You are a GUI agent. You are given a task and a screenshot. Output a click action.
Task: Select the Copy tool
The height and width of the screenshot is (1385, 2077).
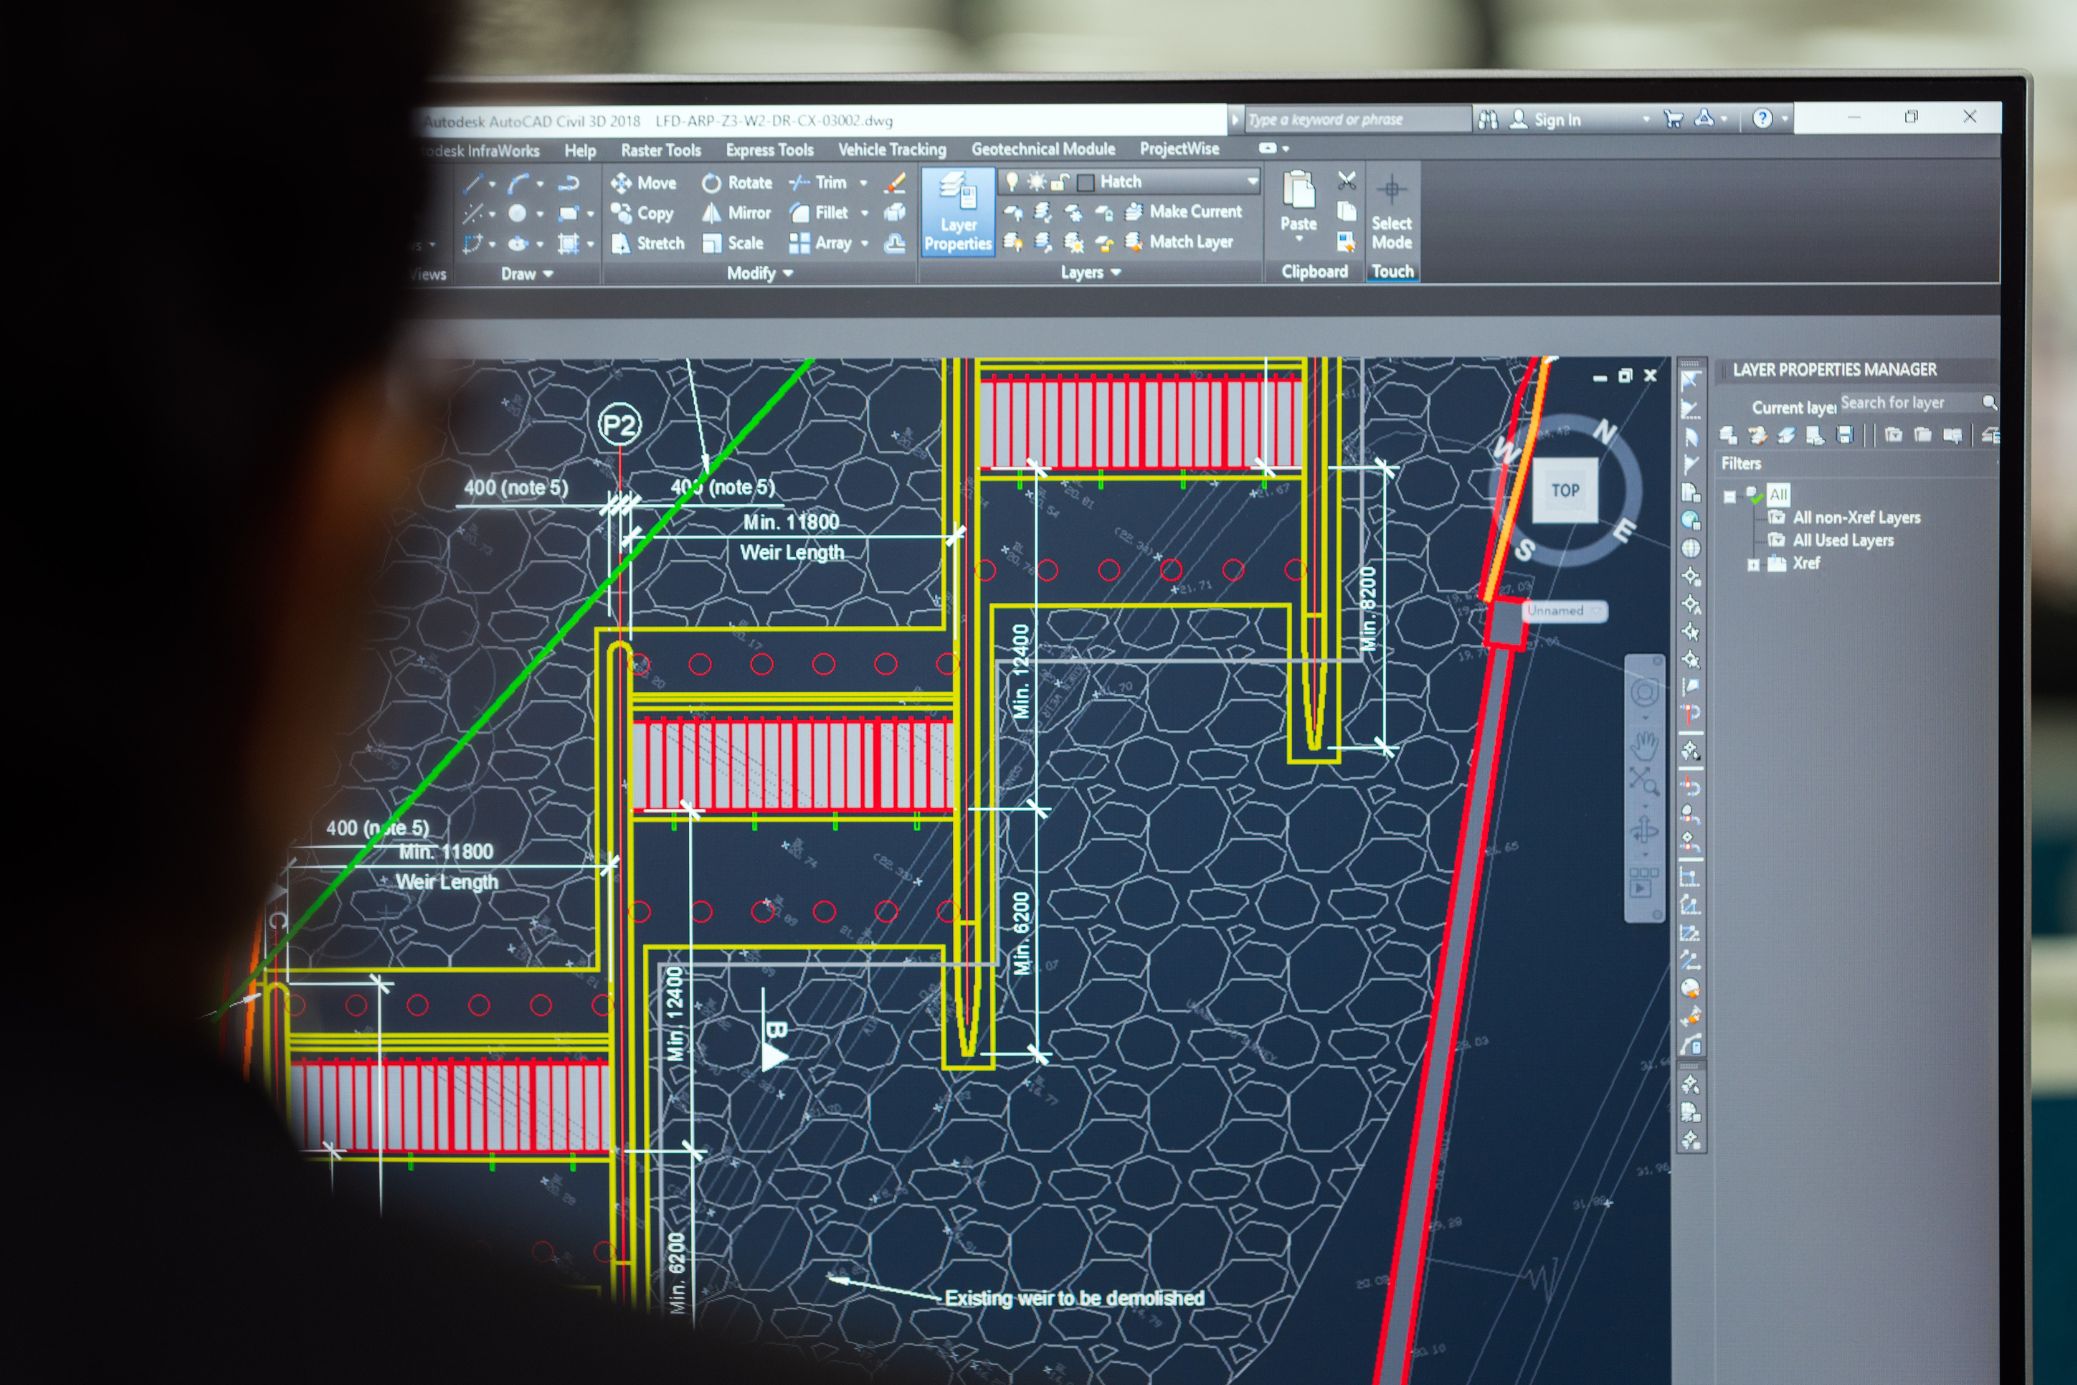click(642, 213)
